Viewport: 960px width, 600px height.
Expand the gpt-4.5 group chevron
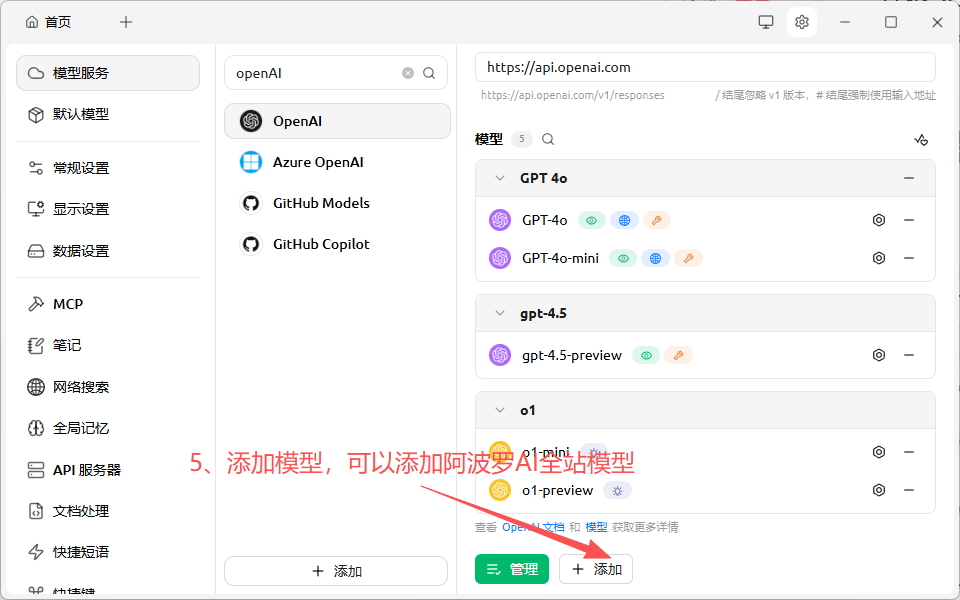(x=499, y=312)
